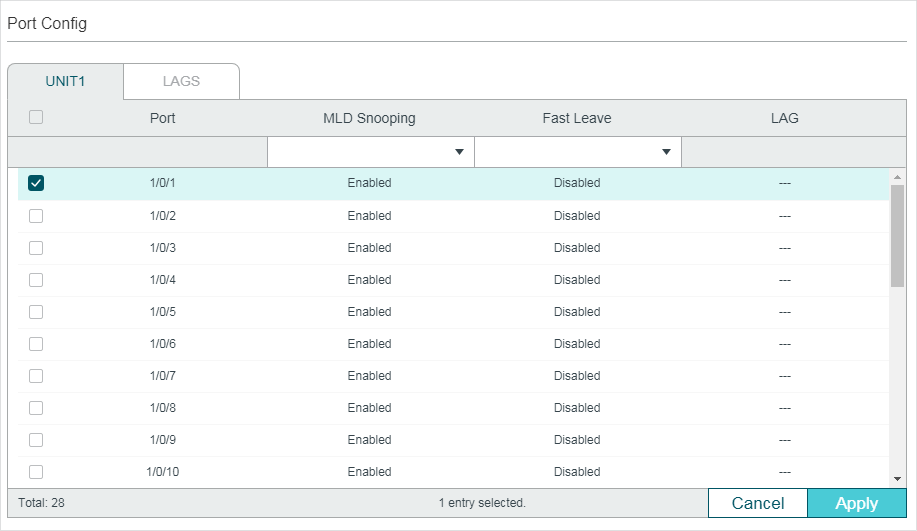The width and height of the screenshot is (917, 531).
Task: Click the Port column header
Action: coord(162,118)
